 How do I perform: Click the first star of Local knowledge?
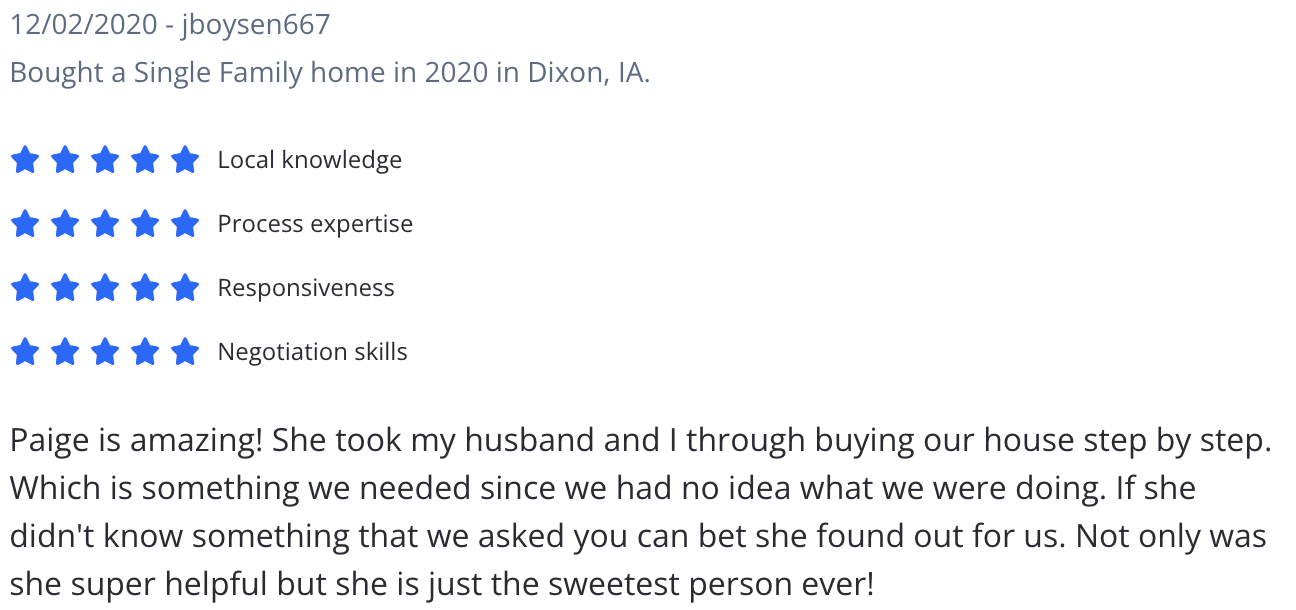(25, 160)
